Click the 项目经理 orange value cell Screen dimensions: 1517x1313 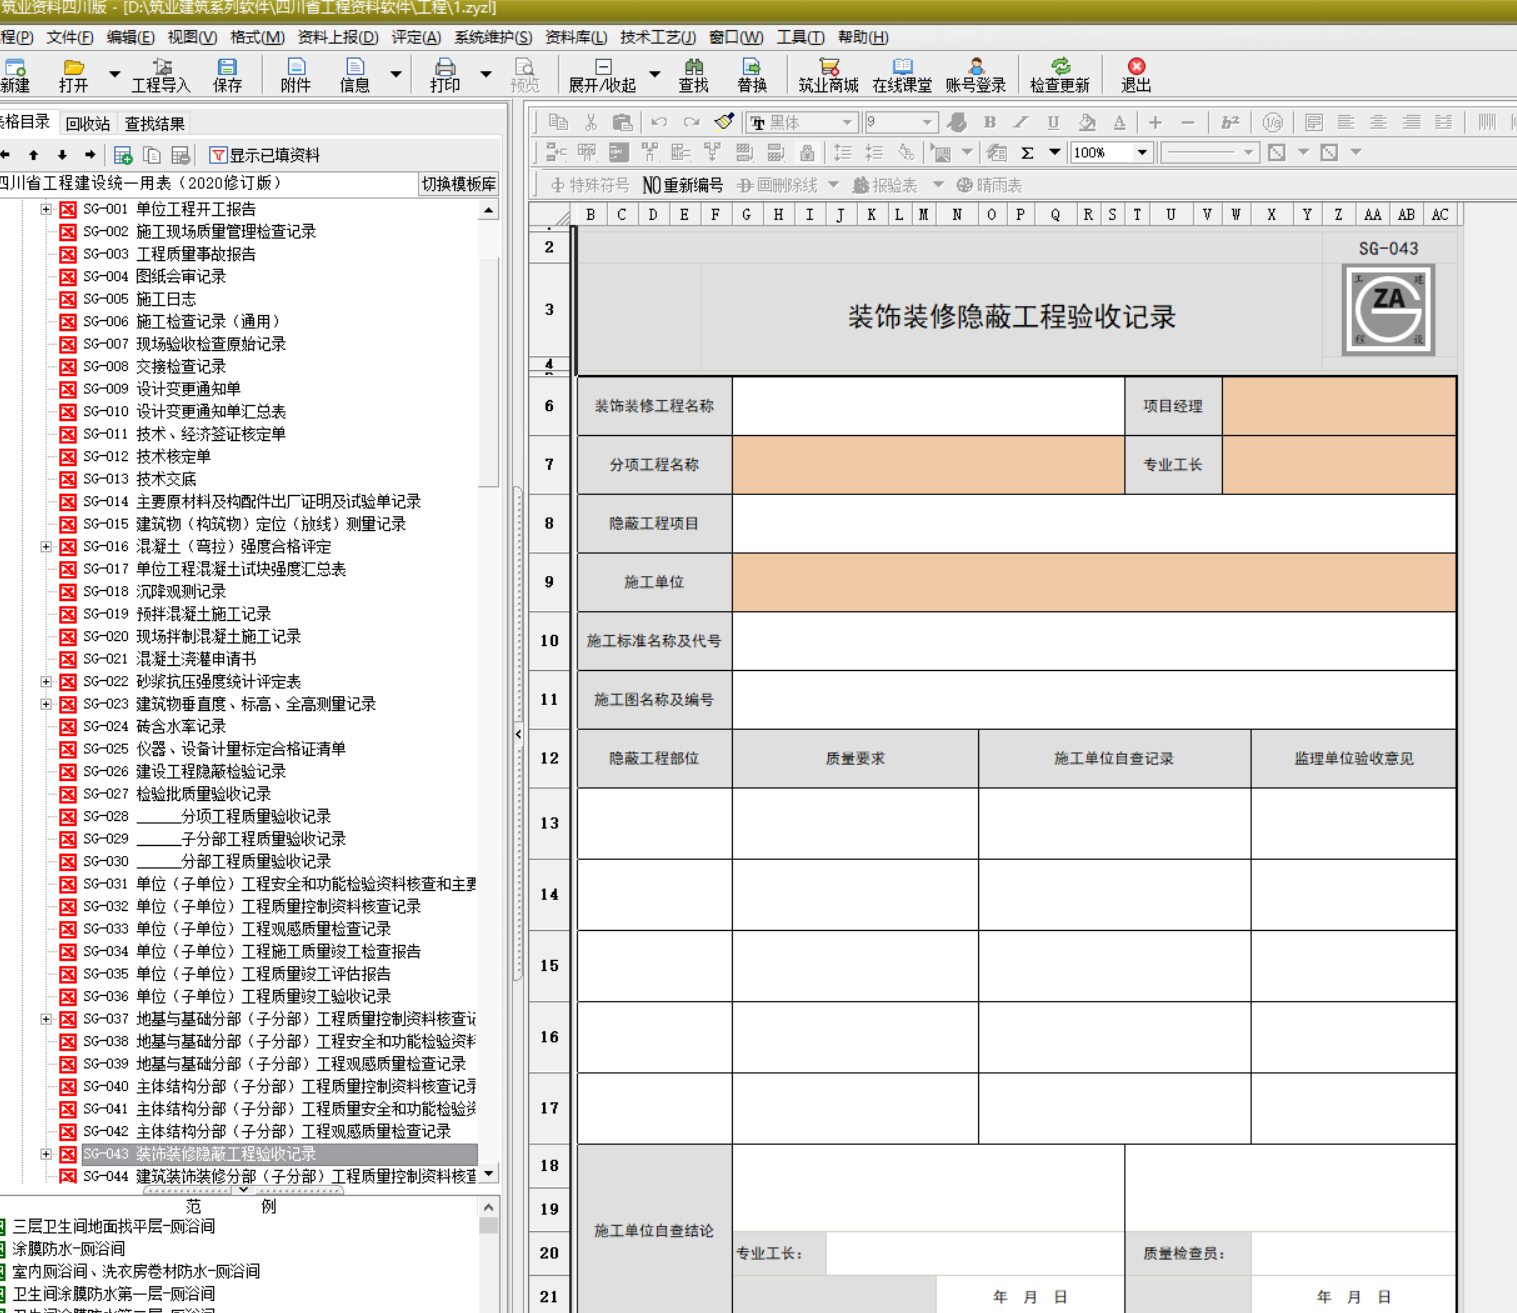(1339, 406)
